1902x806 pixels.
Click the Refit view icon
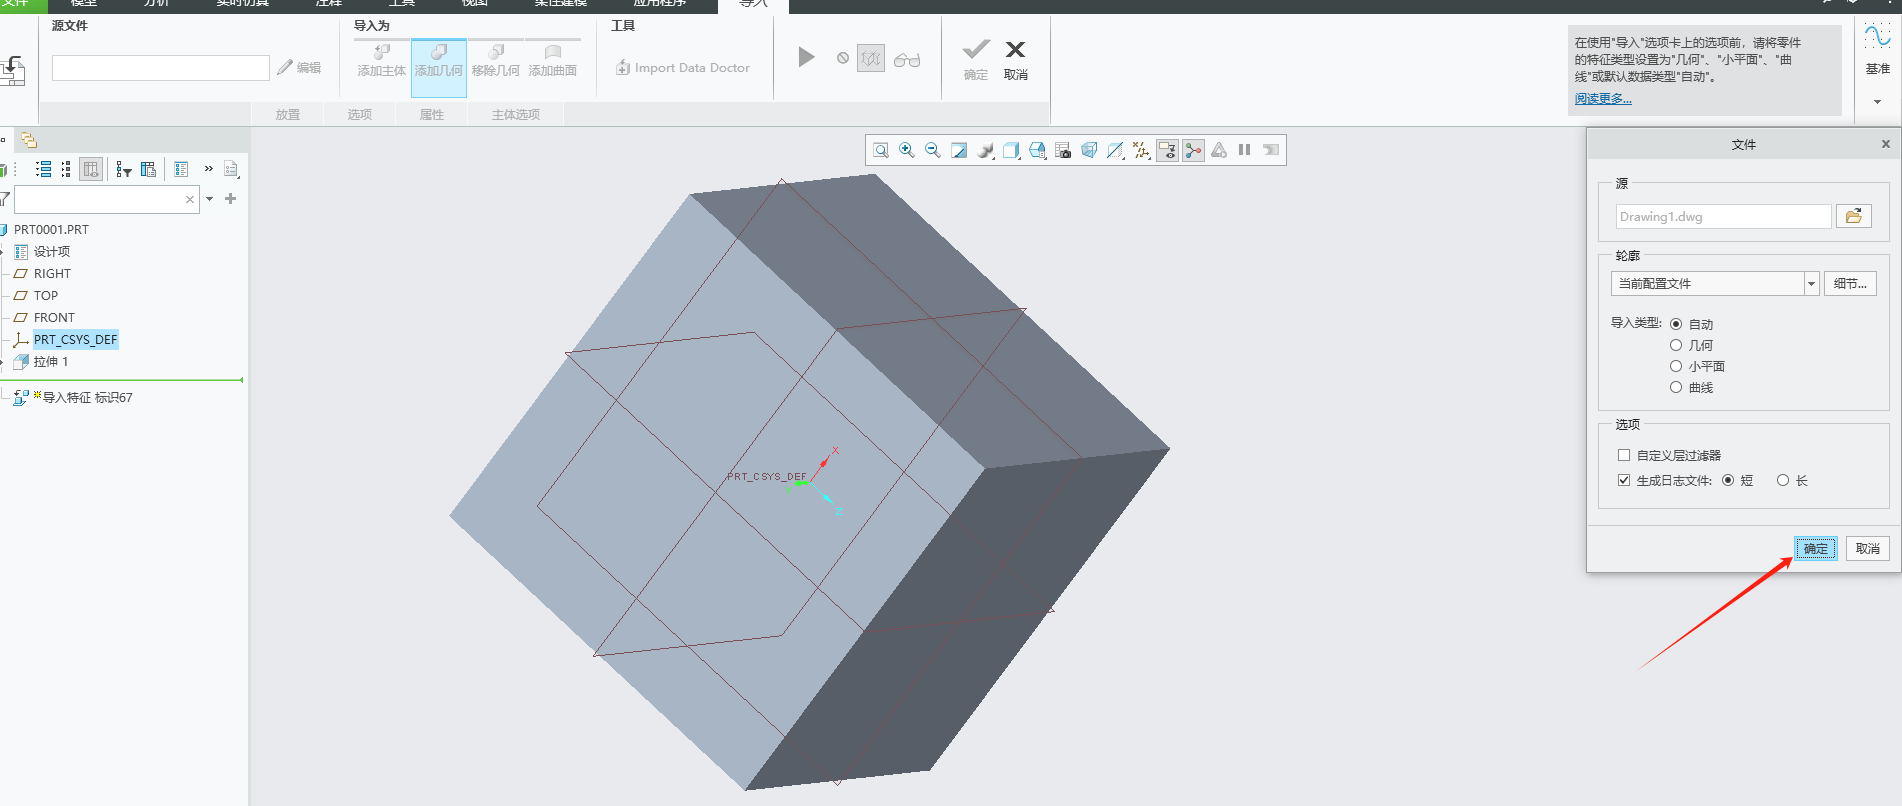[881, 150]
